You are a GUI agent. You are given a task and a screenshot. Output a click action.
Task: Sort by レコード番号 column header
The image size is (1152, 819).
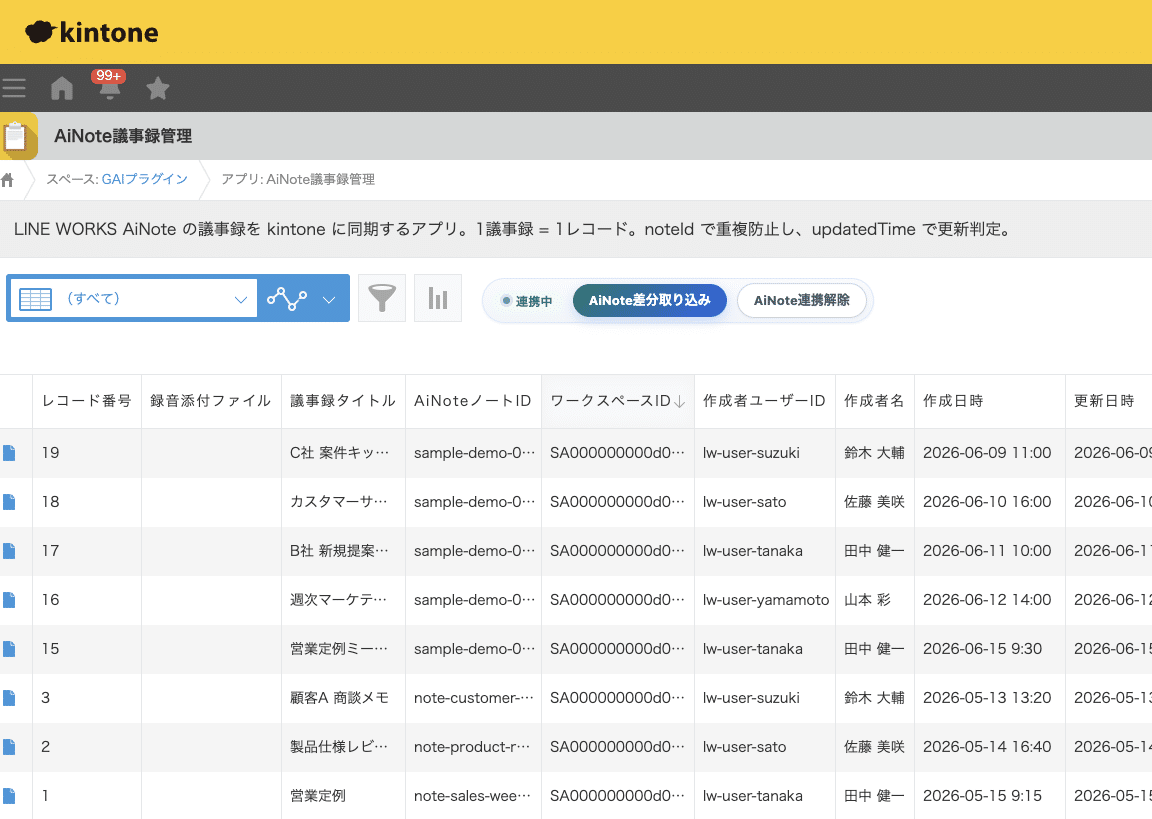[87, 401]
